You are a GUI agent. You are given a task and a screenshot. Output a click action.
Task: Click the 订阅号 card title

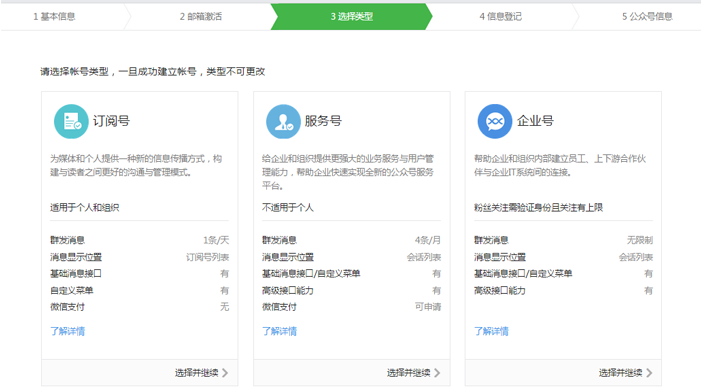coord(111,121)
